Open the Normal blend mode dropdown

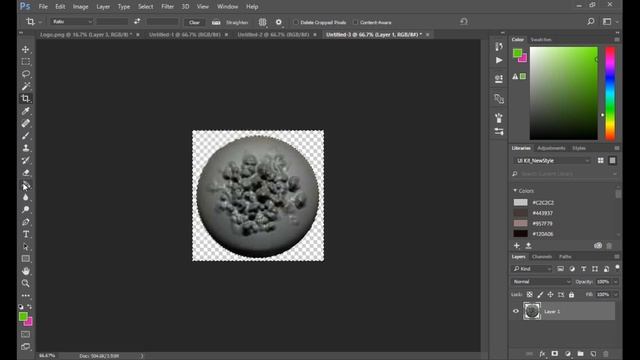(541, 282)
